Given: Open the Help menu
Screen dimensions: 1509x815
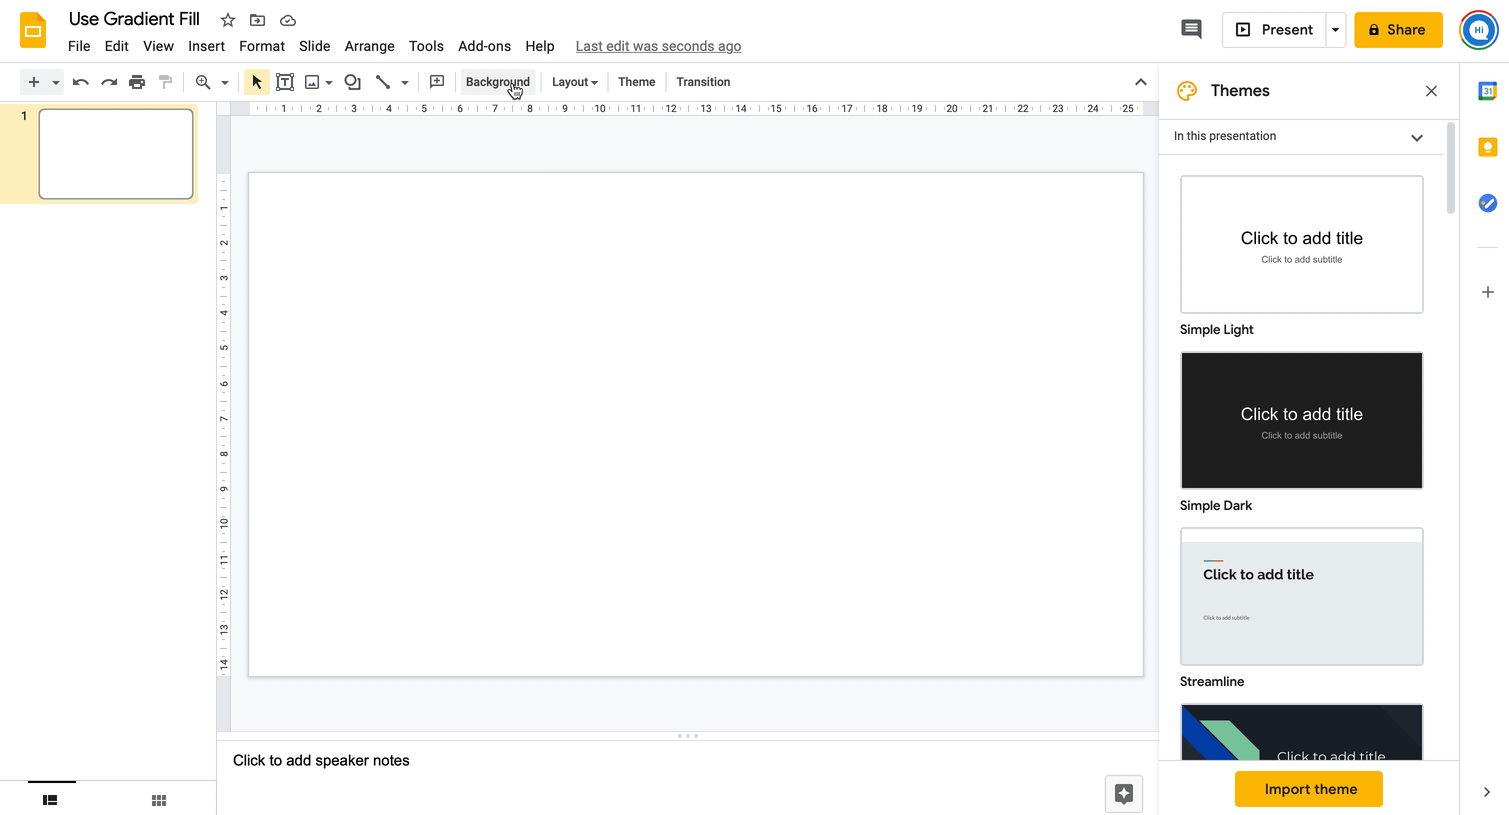Looking at the screenshot, I should click(x=540, y=46).
